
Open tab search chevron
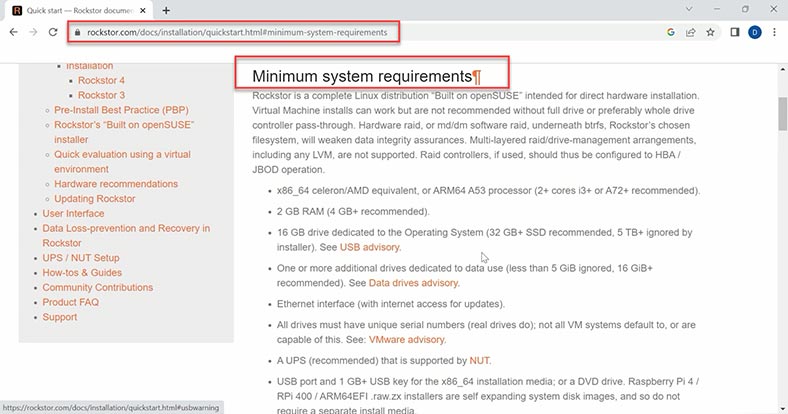click(x=689, y=9)
